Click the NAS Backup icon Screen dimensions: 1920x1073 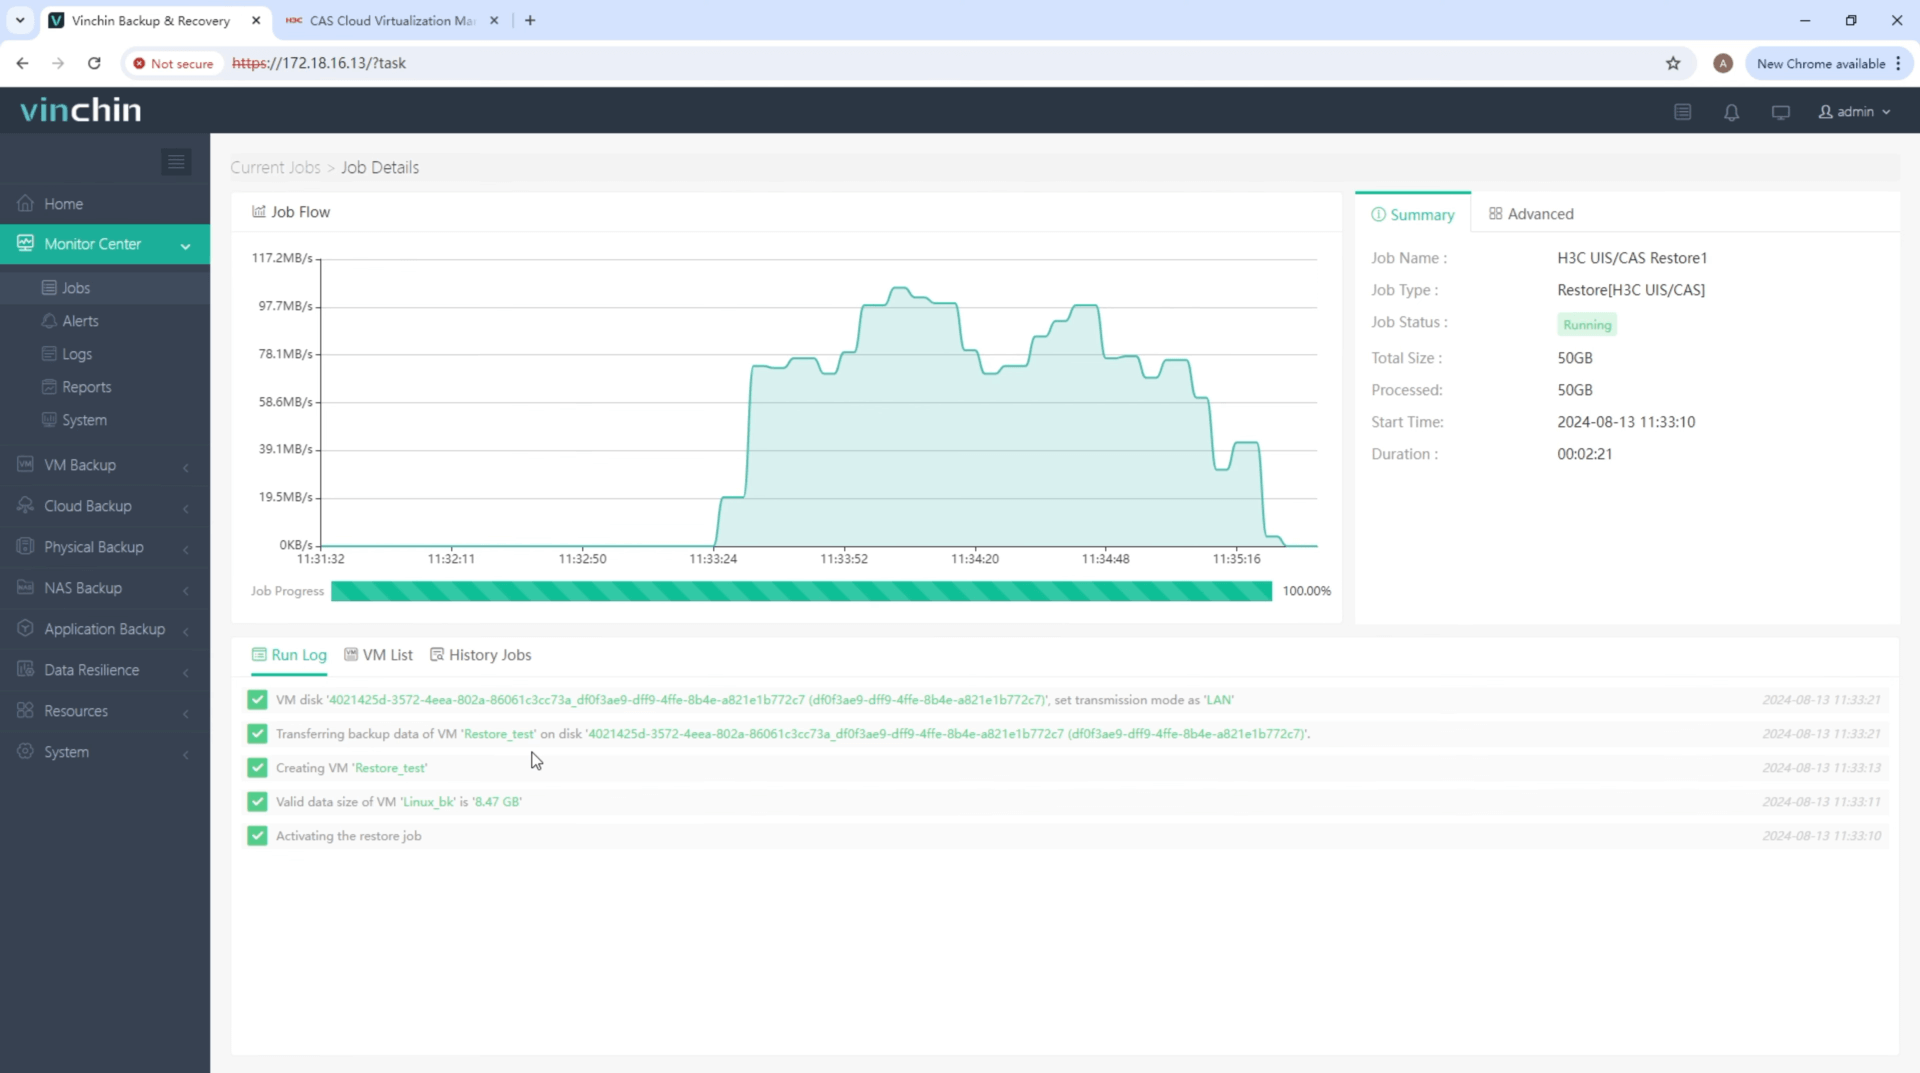[x=25, y=587]
